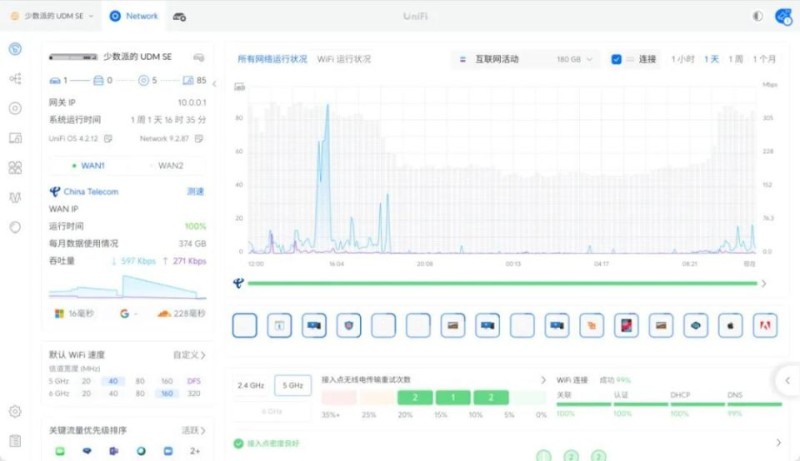This screenshot has height=461, width=800.
Task: Click the green China Telecom uptime bar
Action: (x=502, y=283)
